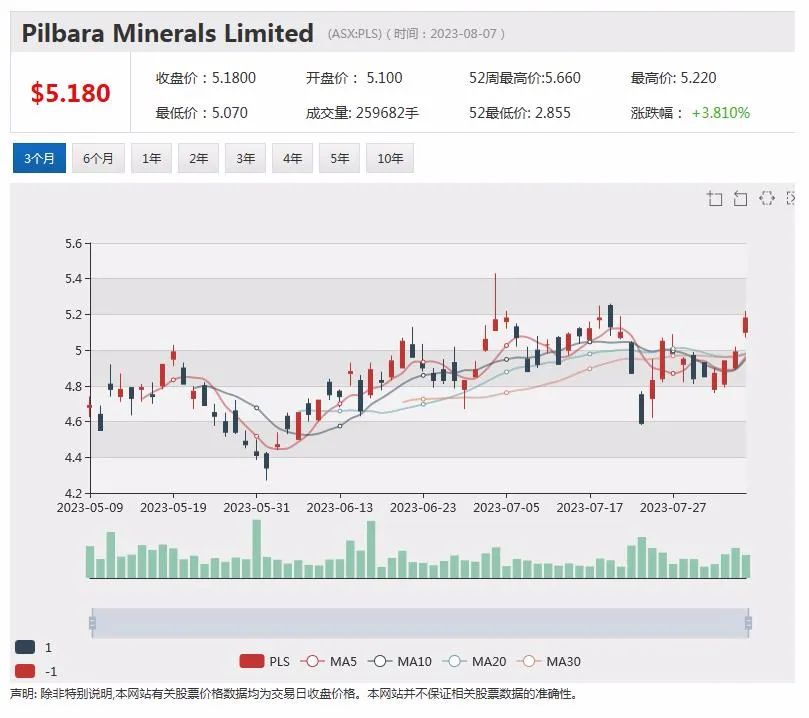809x718 pixels.
Task: Select the 3个月 time range tab
Action: pyautogui.click(x=39, y=158)
